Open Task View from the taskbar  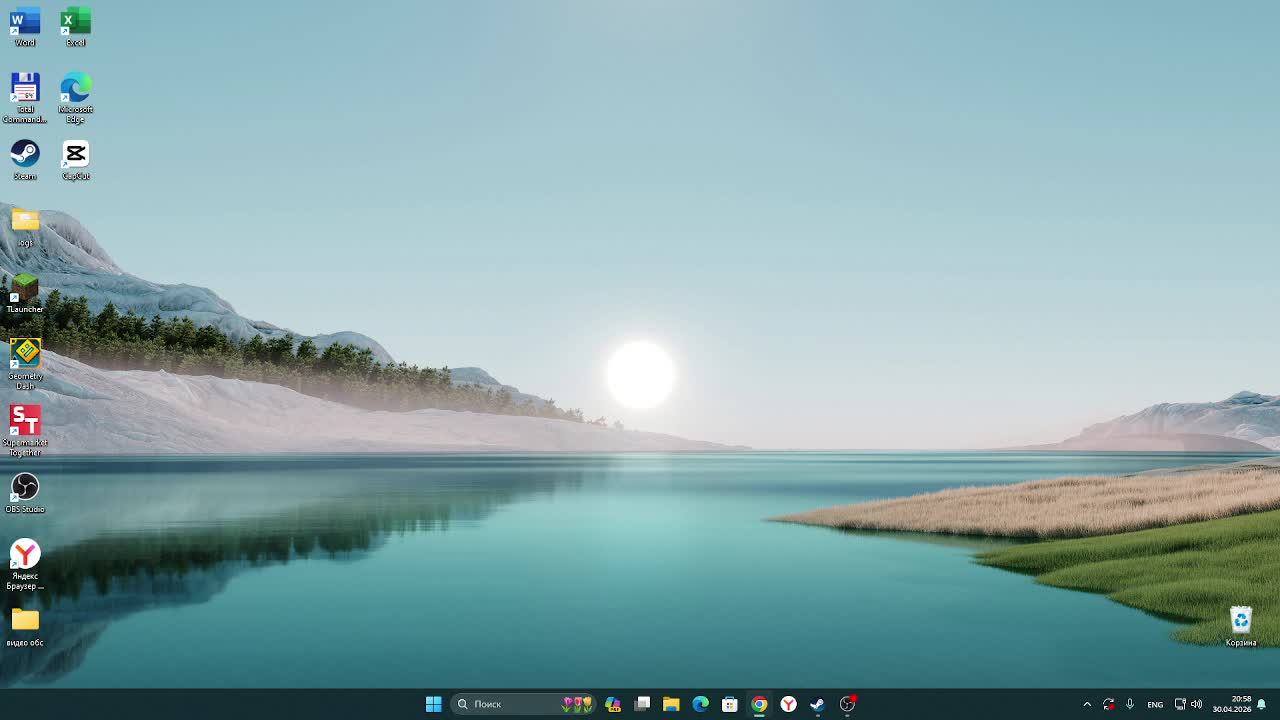(x=642, y=704)
